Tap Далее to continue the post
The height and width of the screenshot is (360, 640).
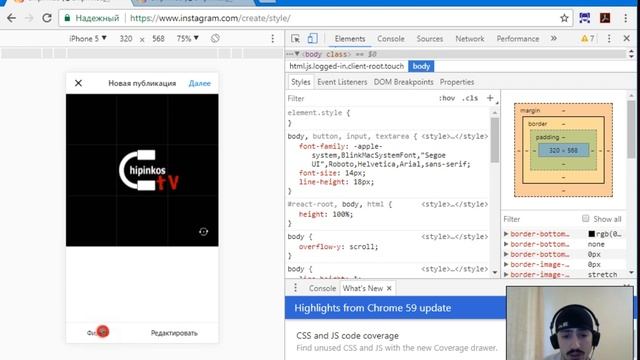tap(200, 83)
